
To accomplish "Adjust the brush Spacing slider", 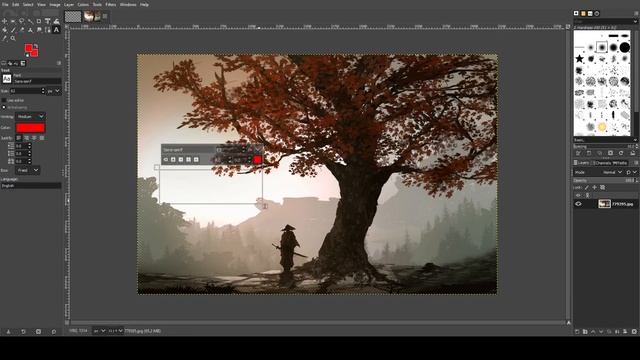I will point(605,146).
